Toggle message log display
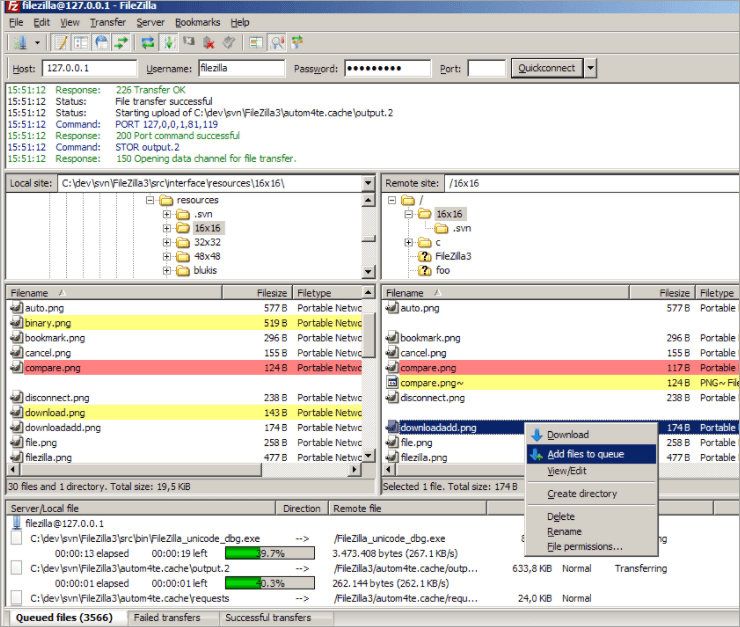The width and height of the screenshot is (740, 627). click(61, 43)
